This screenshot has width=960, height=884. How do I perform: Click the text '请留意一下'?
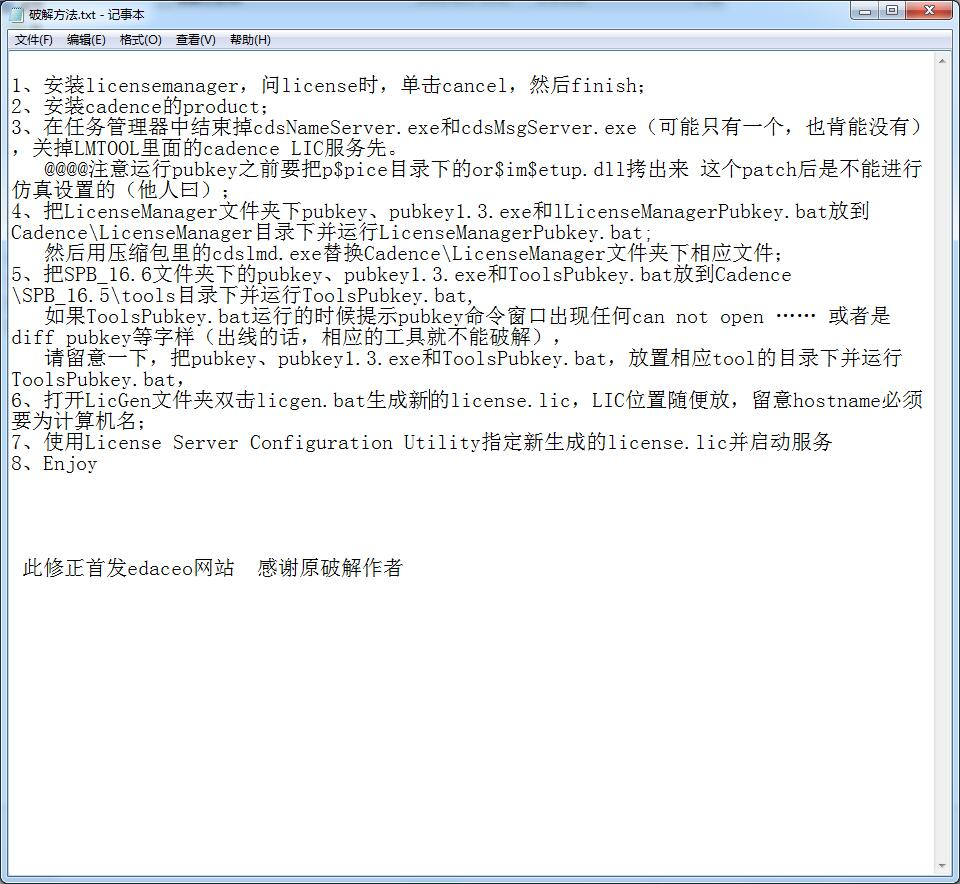(96, 358)
